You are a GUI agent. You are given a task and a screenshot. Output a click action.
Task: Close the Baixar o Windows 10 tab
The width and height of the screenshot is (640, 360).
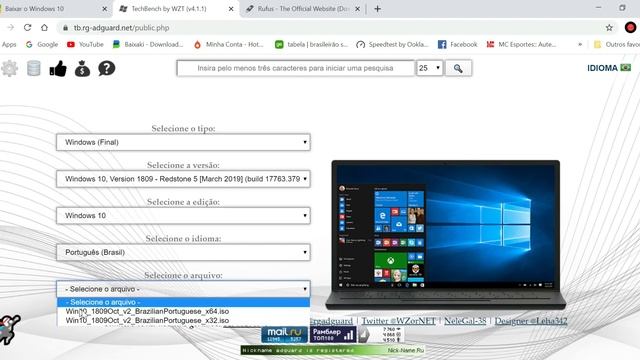104,9
